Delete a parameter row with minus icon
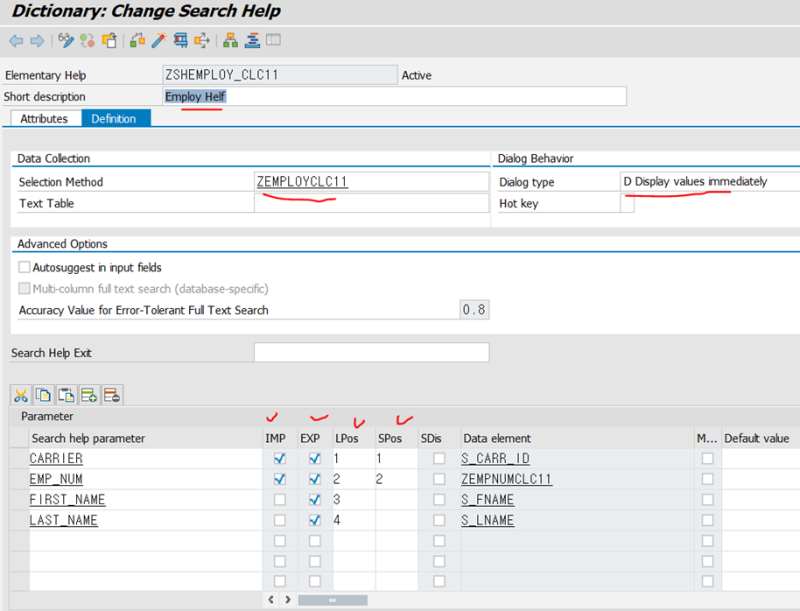800x611 pixels. (110, 394)
